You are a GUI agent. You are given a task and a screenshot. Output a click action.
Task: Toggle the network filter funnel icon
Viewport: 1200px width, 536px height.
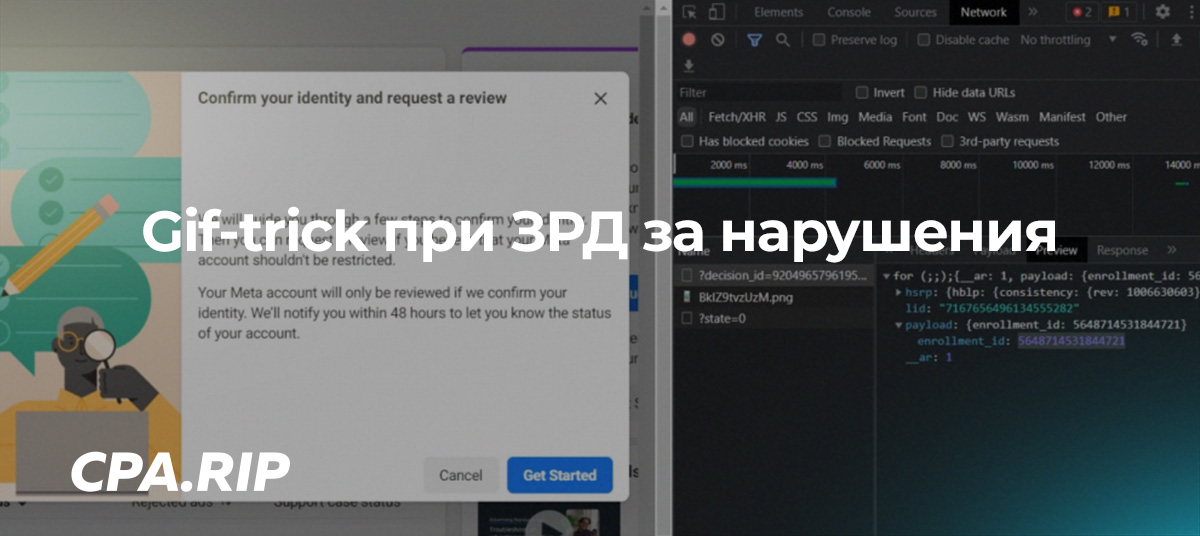coord(755,40)
